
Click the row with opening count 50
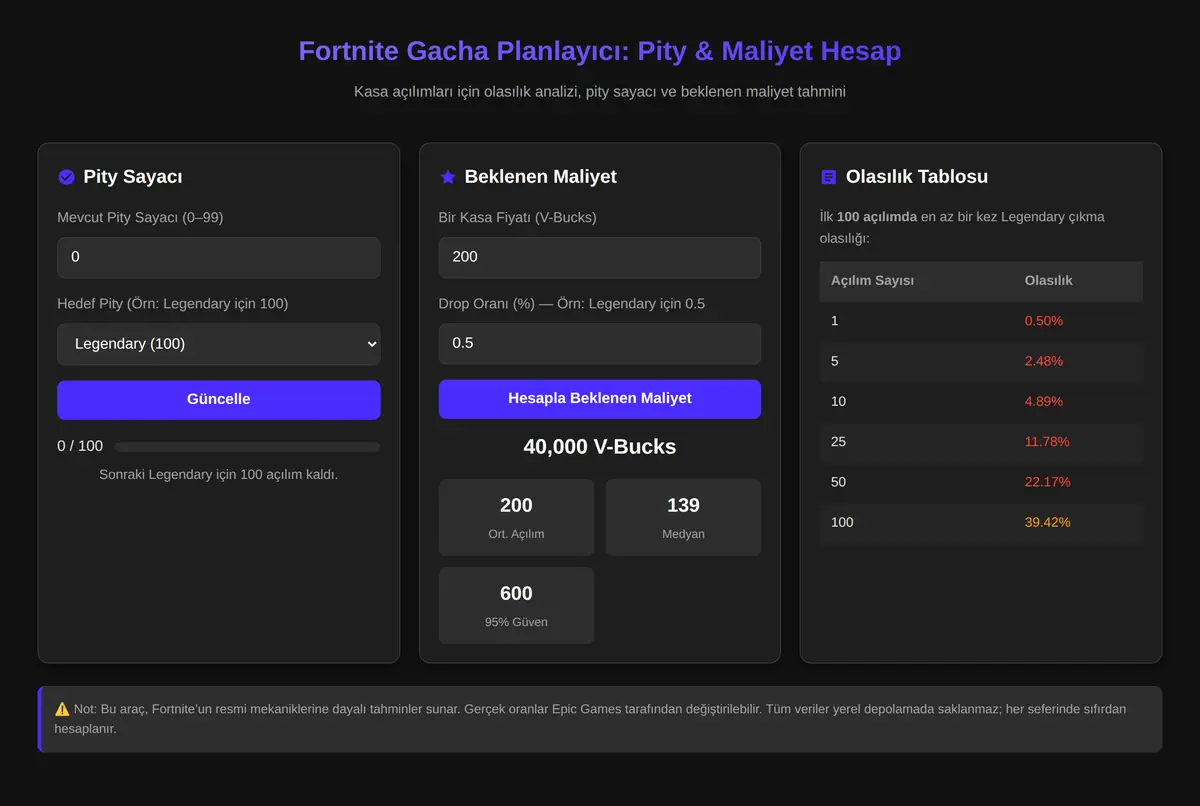981,482
